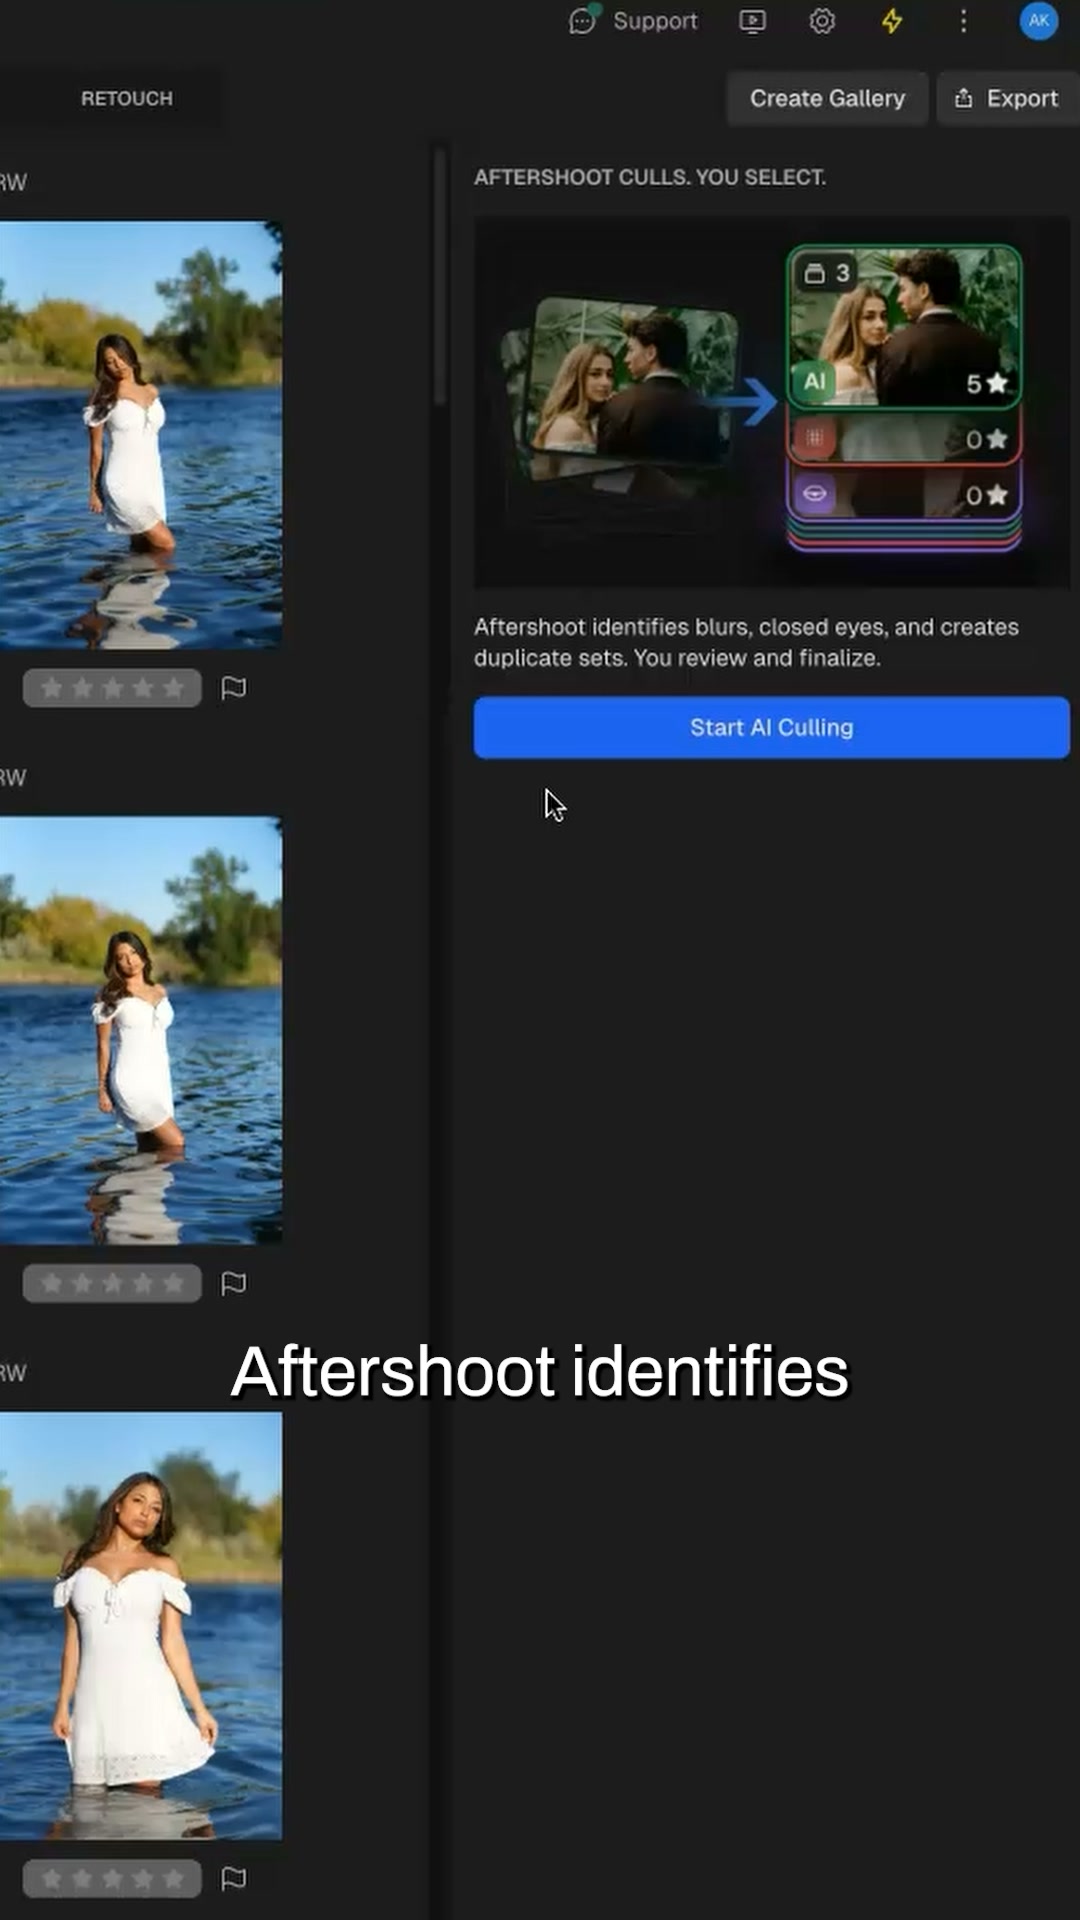
Task: Select the third photo of woman facing camera
Action: [141, 1626]
